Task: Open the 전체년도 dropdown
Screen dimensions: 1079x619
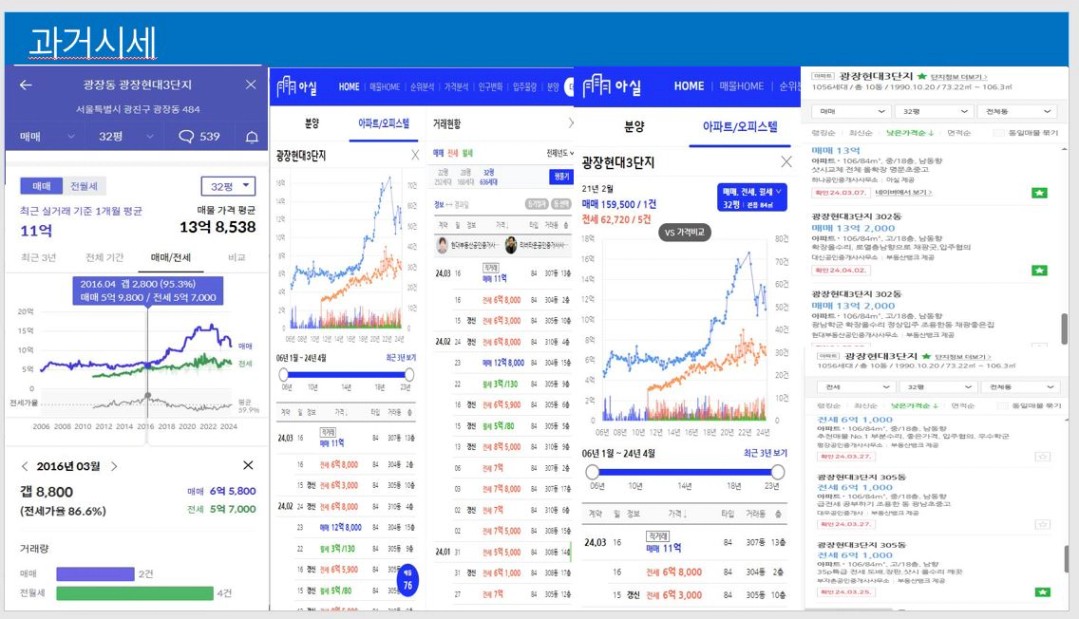Action: tap(559, 153)
